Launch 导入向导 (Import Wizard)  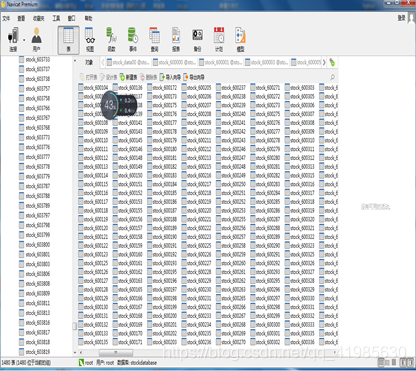pos(170,77)
